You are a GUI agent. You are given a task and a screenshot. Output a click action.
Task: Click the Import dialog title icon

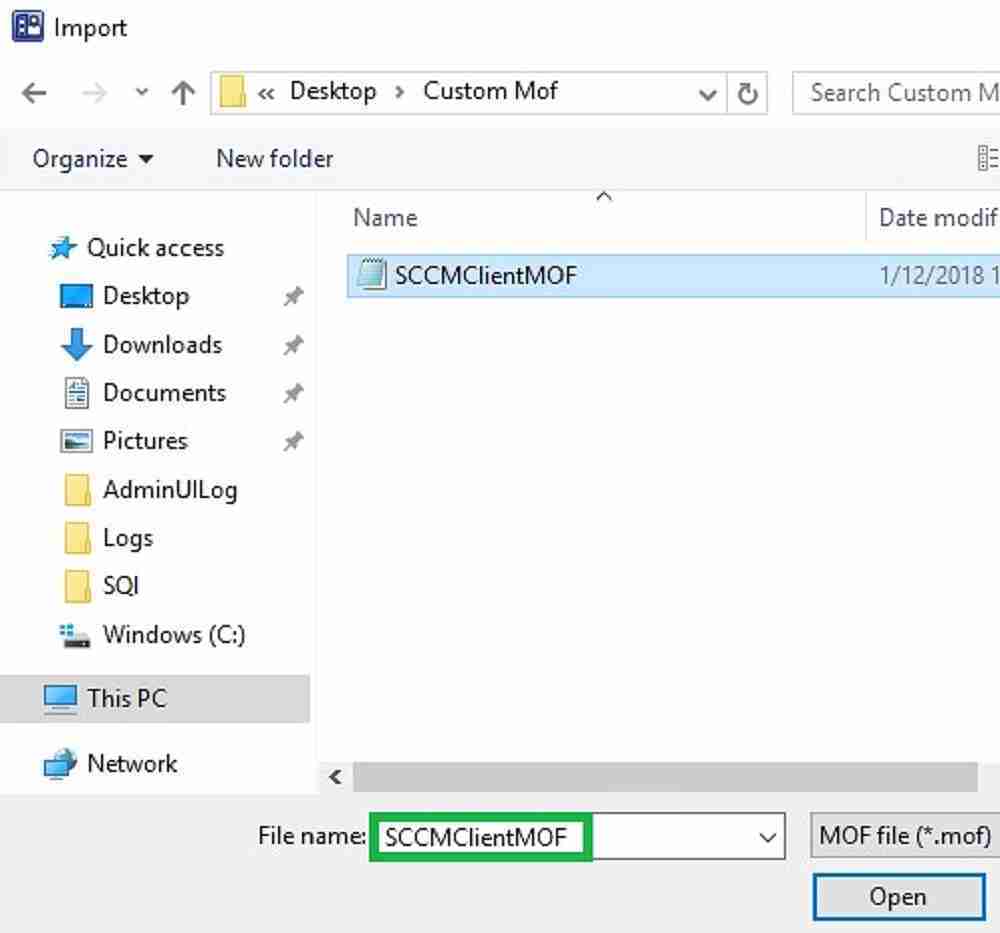point(28,26)
